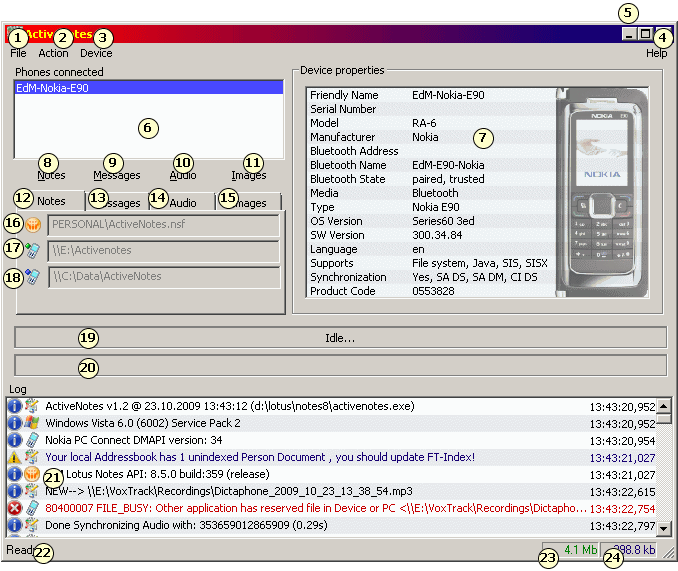Select the Windows Vista 6.0 log entry text
678x571 pixels.
coord(143,423)
